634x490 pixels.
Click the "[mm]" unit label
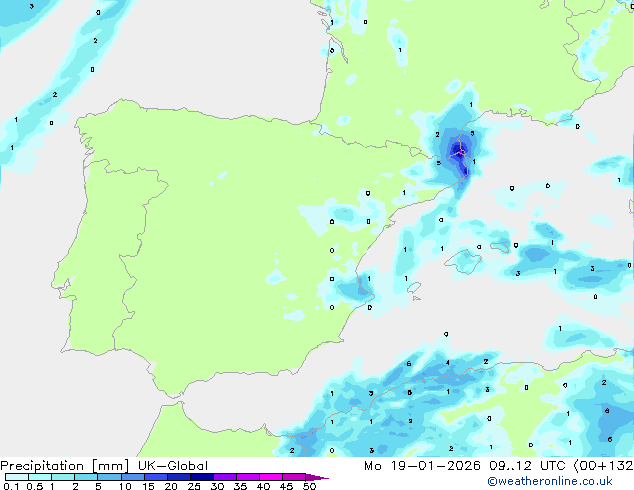tap(110, 466)
